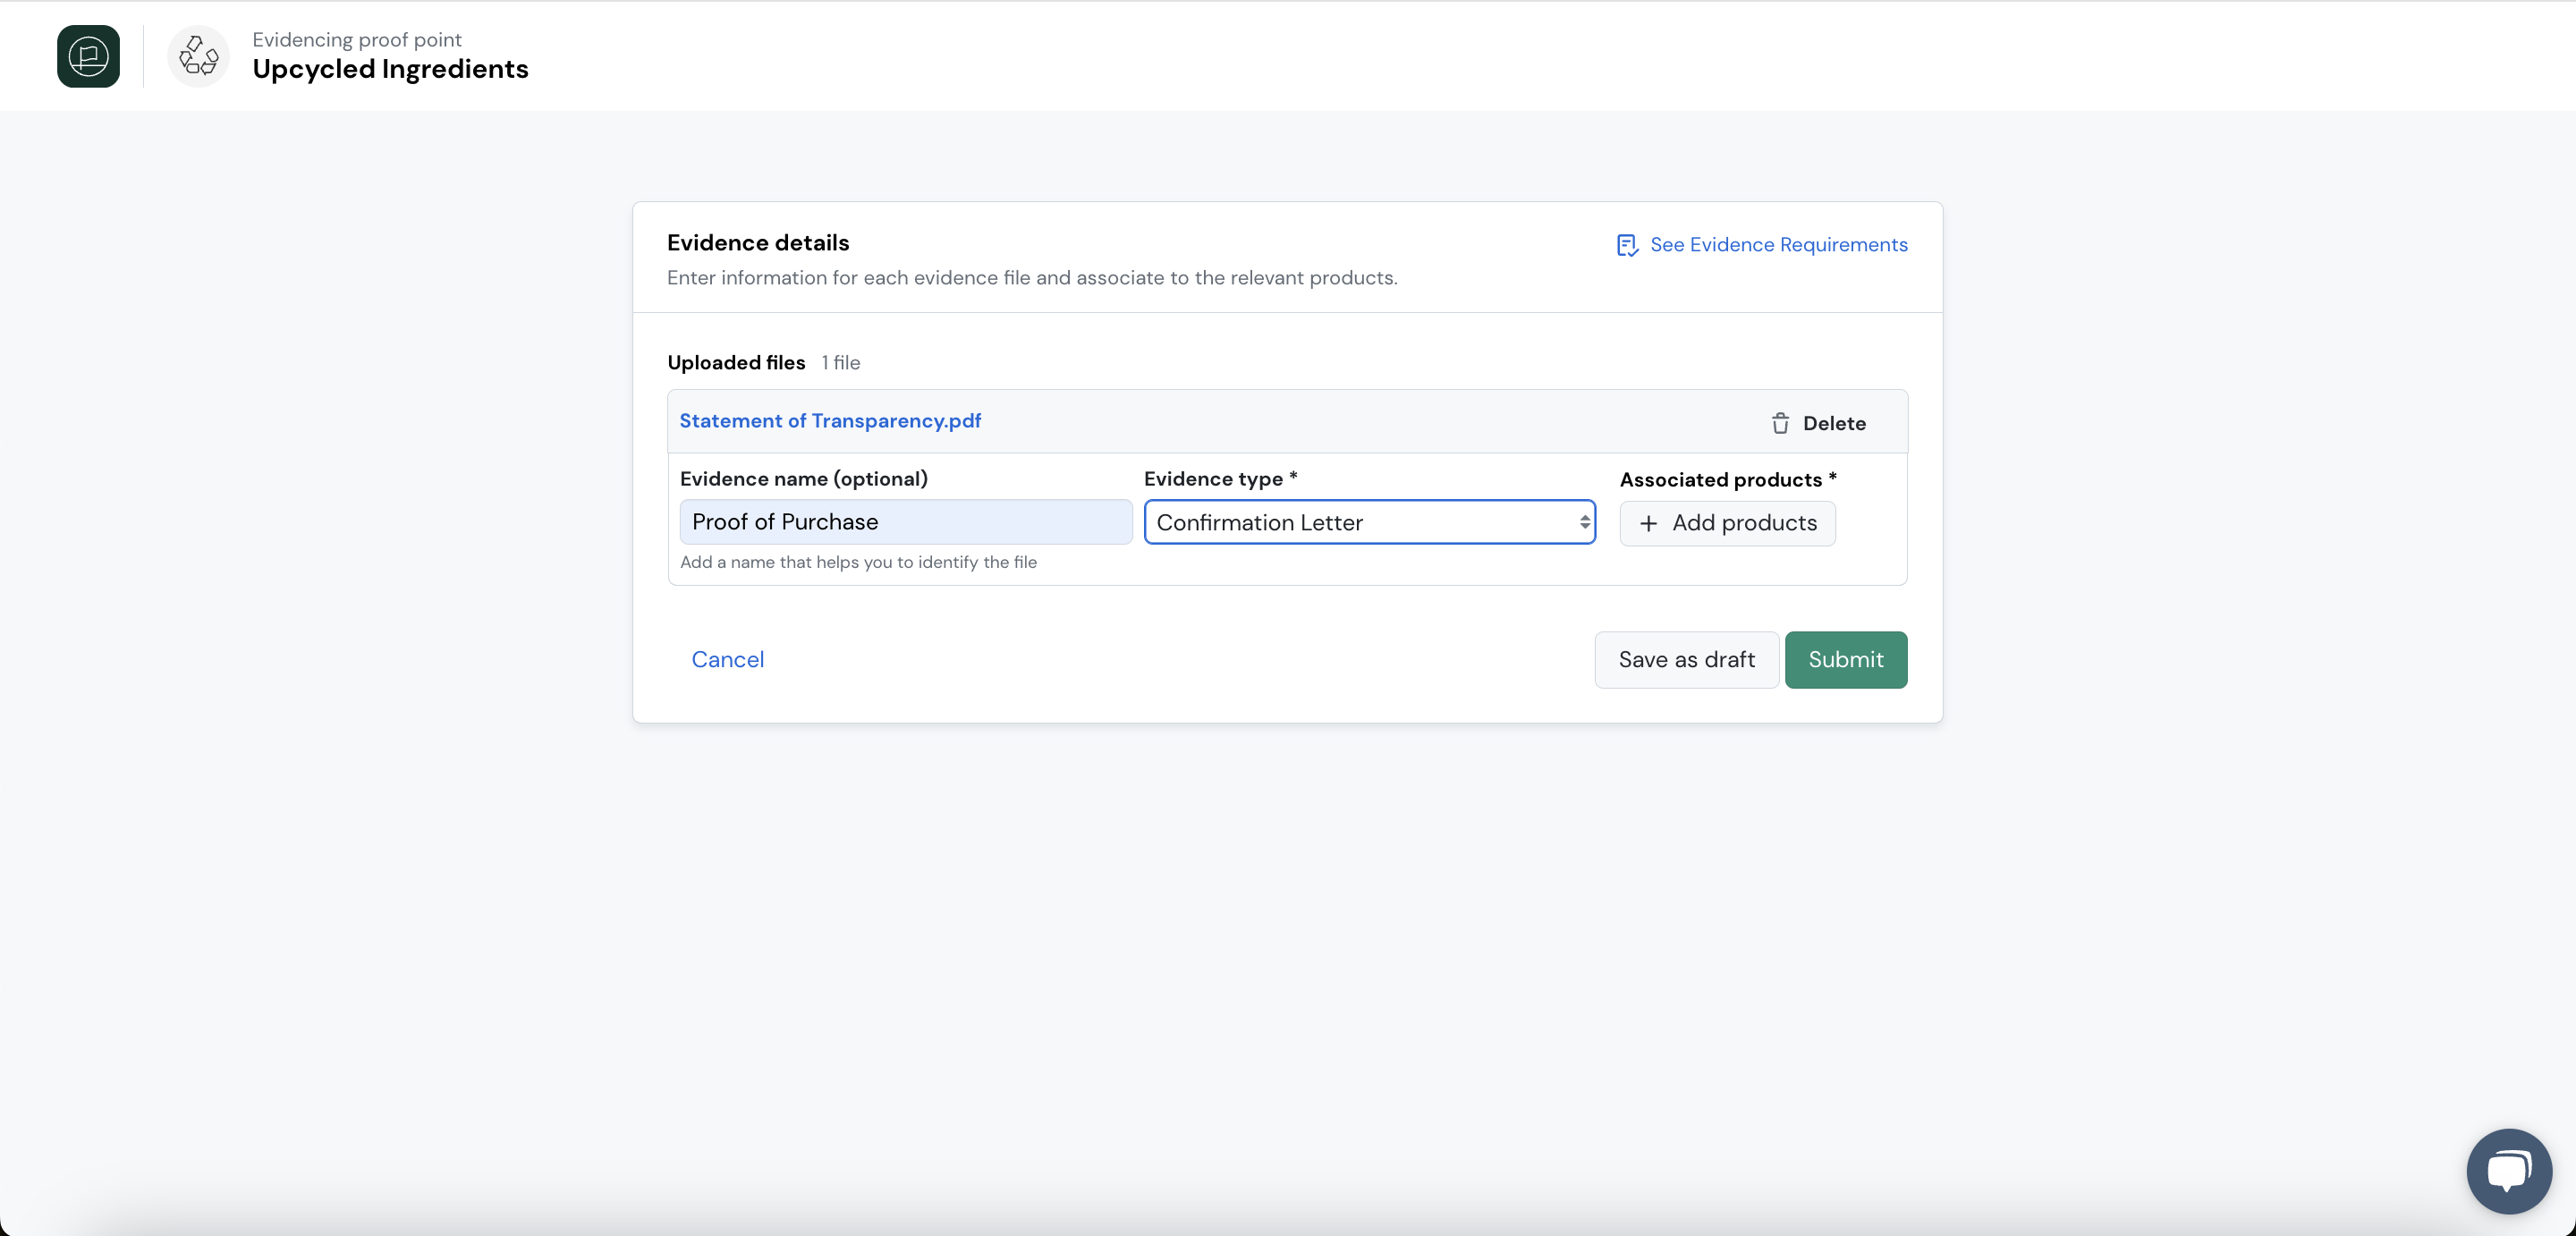This screenshot has height=1236, width=2576.
Task: Click the 'Evidence name (optional)' label
Action: (804, 479)
